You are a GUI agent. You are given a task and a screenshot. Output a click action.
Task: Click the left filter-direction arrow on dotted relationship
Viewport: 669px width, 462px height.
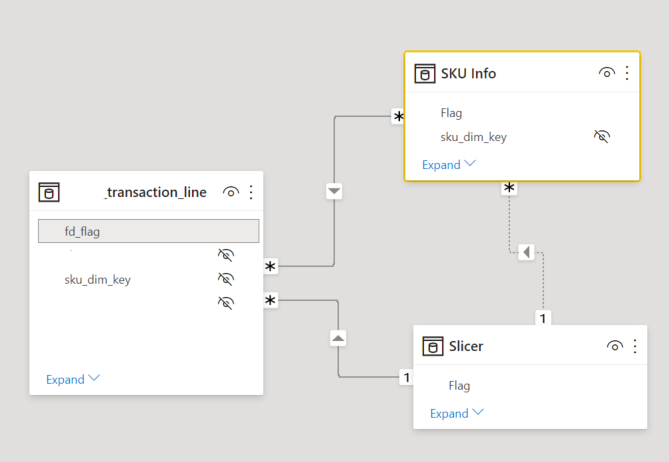coord(526,252)
